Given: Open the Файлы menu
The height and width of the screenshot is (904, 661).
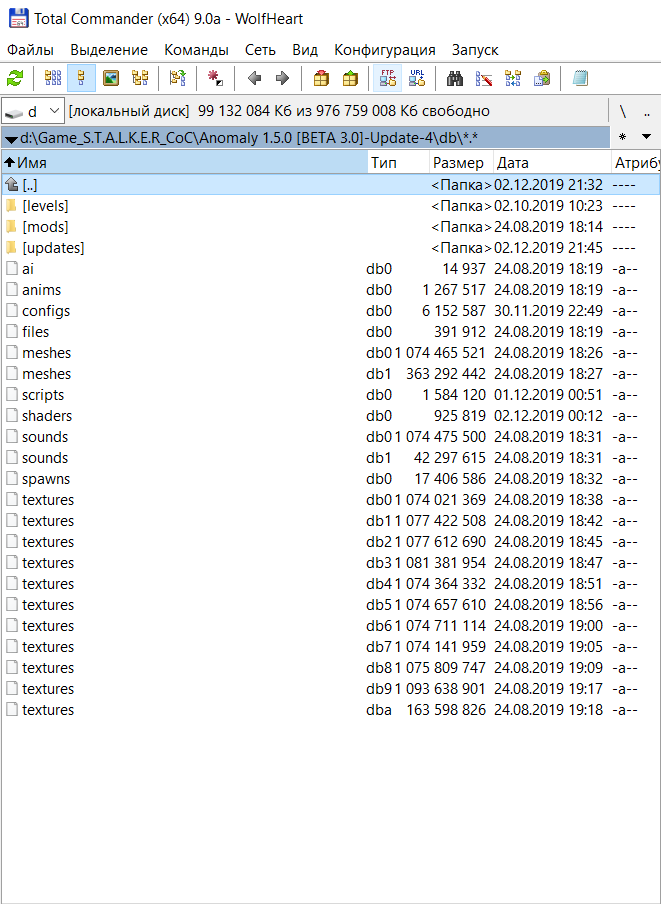Looking at the screenshot, I should [x=31, y=50].
